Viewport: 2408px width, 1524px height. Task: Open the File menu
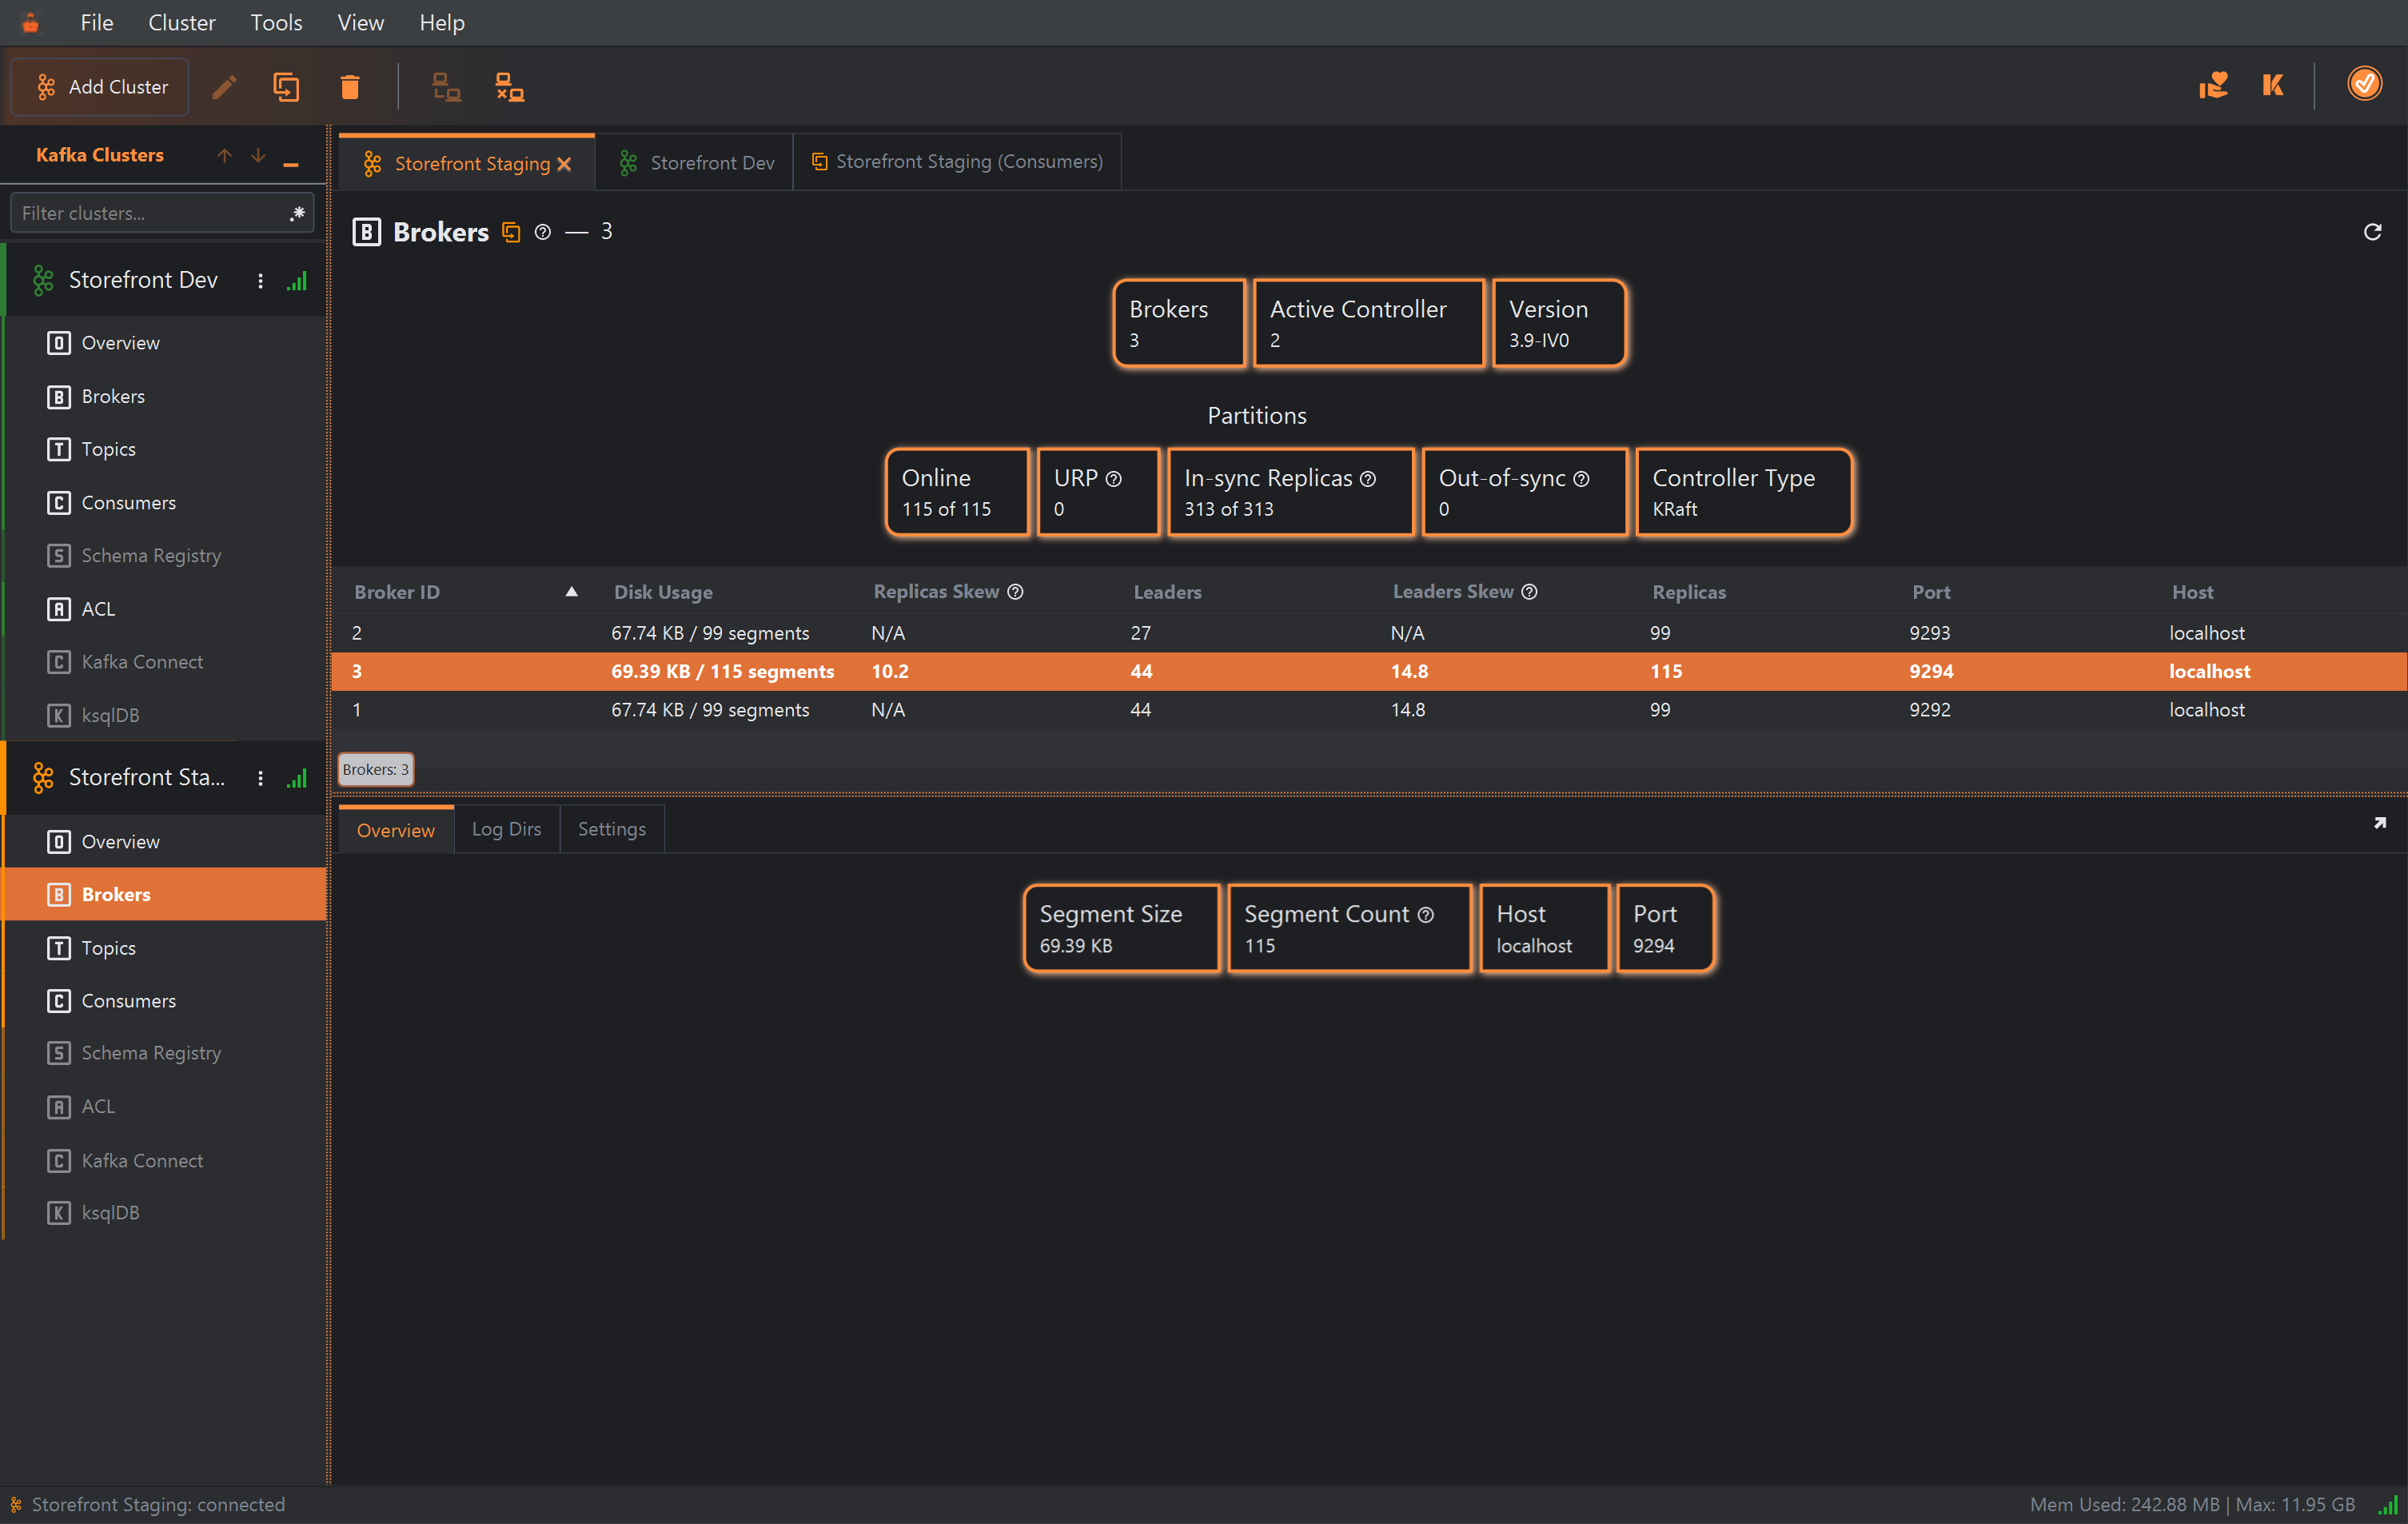[x=97, y=22]
